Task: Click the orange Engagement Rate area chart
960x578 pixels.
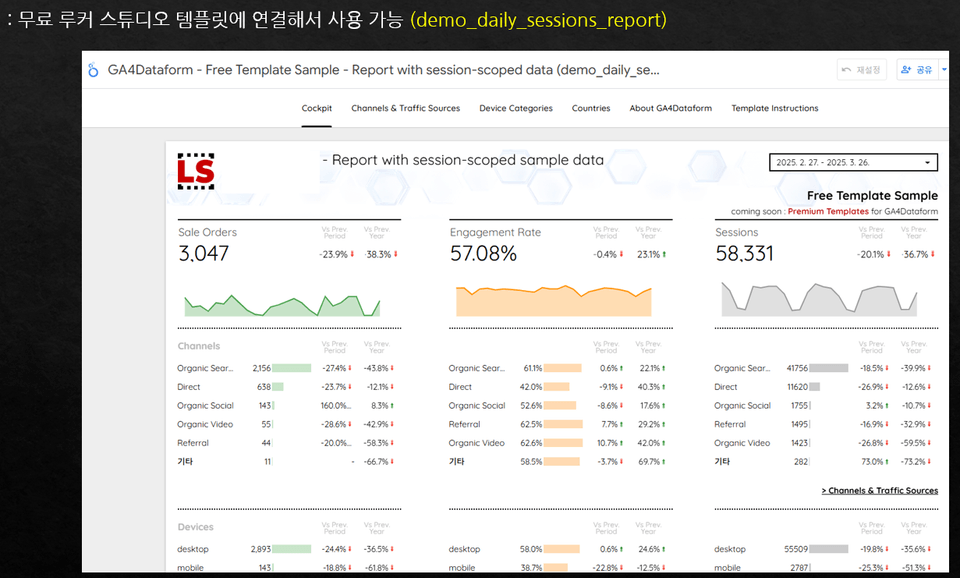Action: (553, 300)
